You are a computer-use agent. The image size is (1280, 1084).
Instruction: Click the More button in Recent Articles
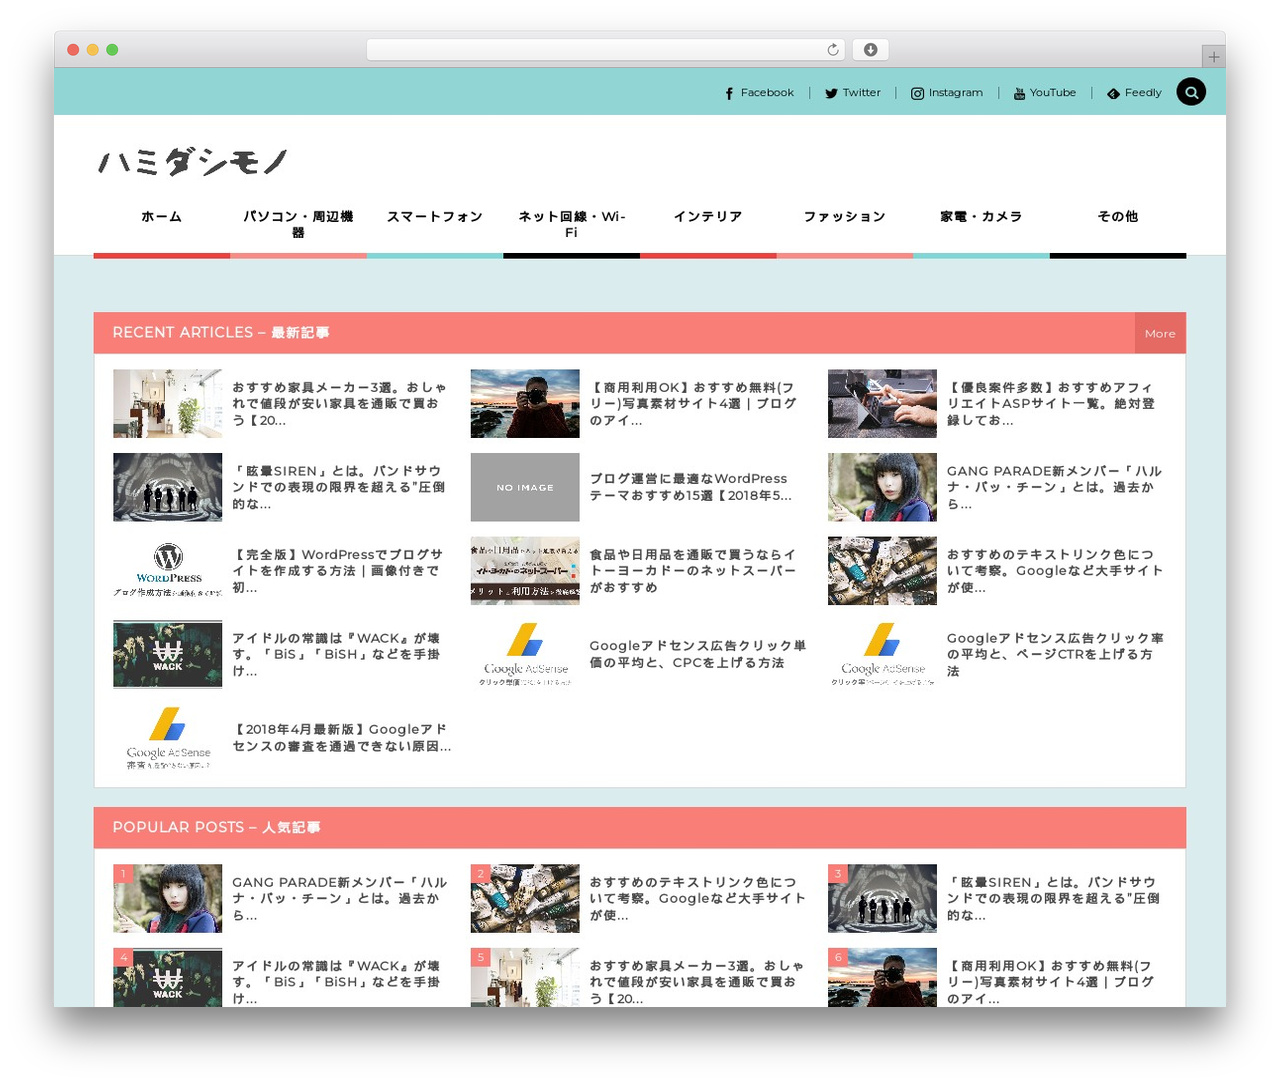click(1160, 333)
